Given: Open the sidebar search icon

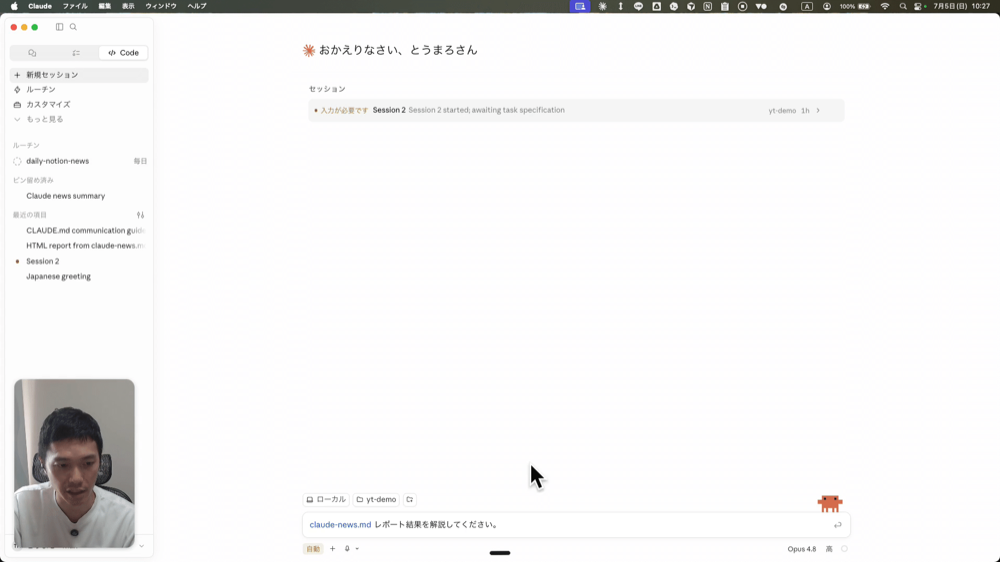Looking at the screenshot, I should (73, 27).
